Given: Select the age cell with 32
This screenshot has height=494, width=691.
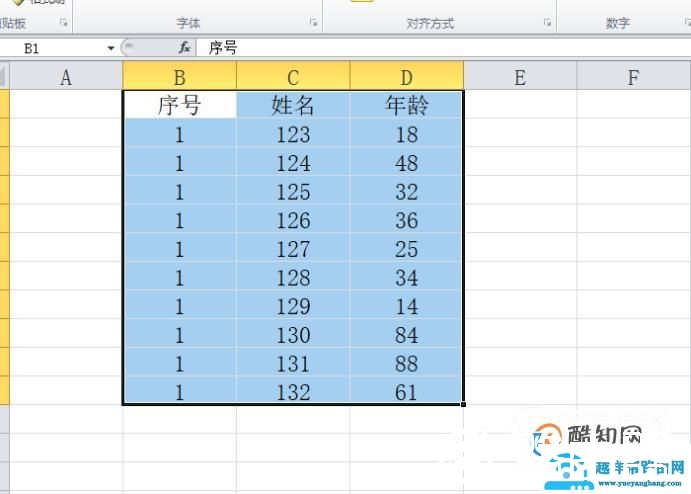Looking at the screenshot, I should pyautogui.click(x=406, y=190).
